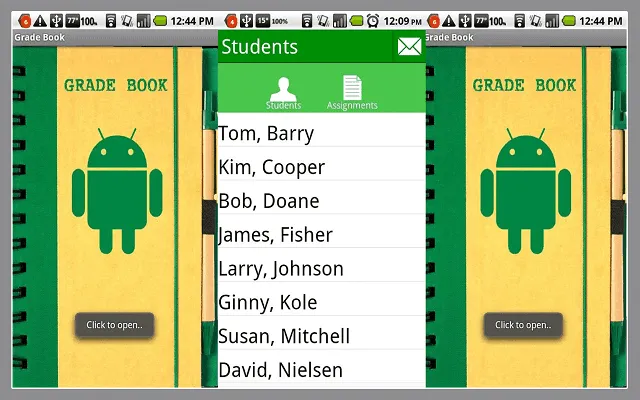Tap Grade Book title bar on right screen
This screenshot has width=640, height=400.
[526, 38]
